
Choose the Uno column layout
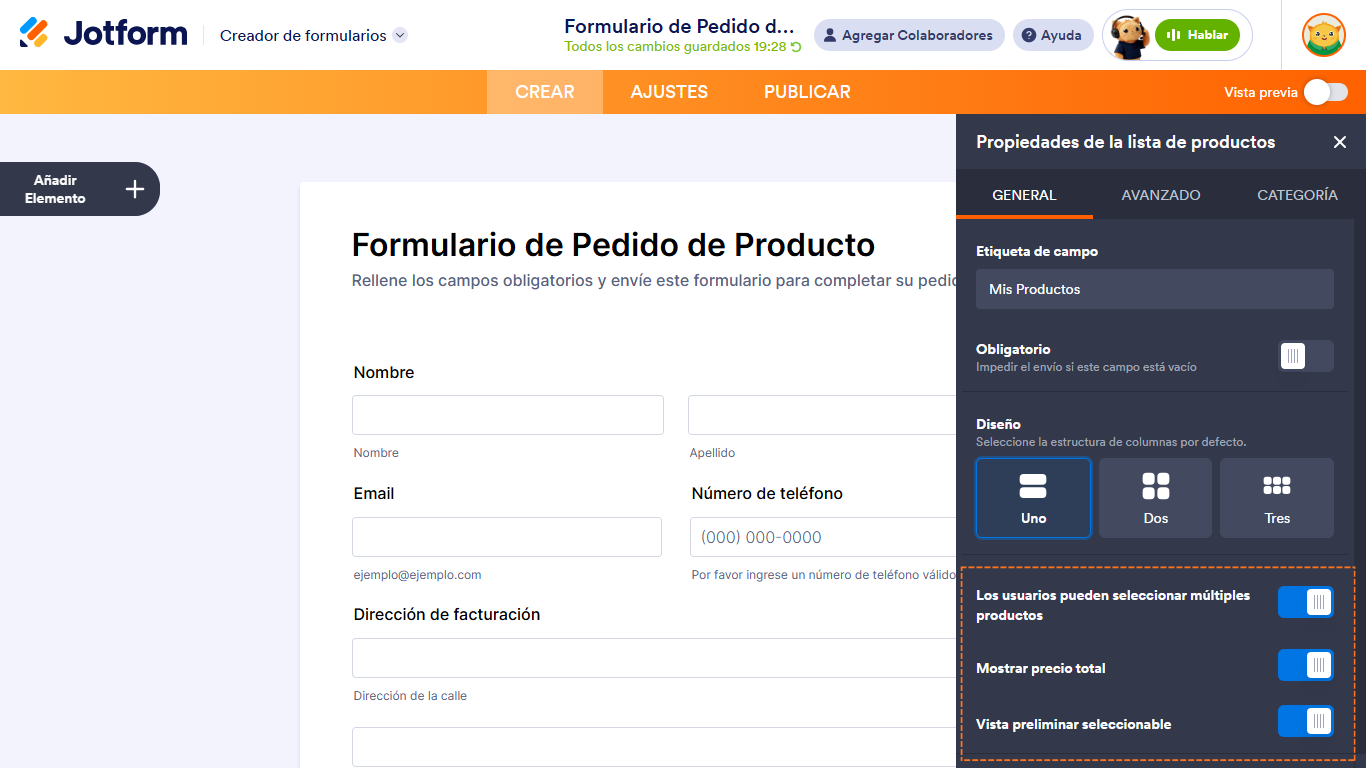click(1033, 498)
